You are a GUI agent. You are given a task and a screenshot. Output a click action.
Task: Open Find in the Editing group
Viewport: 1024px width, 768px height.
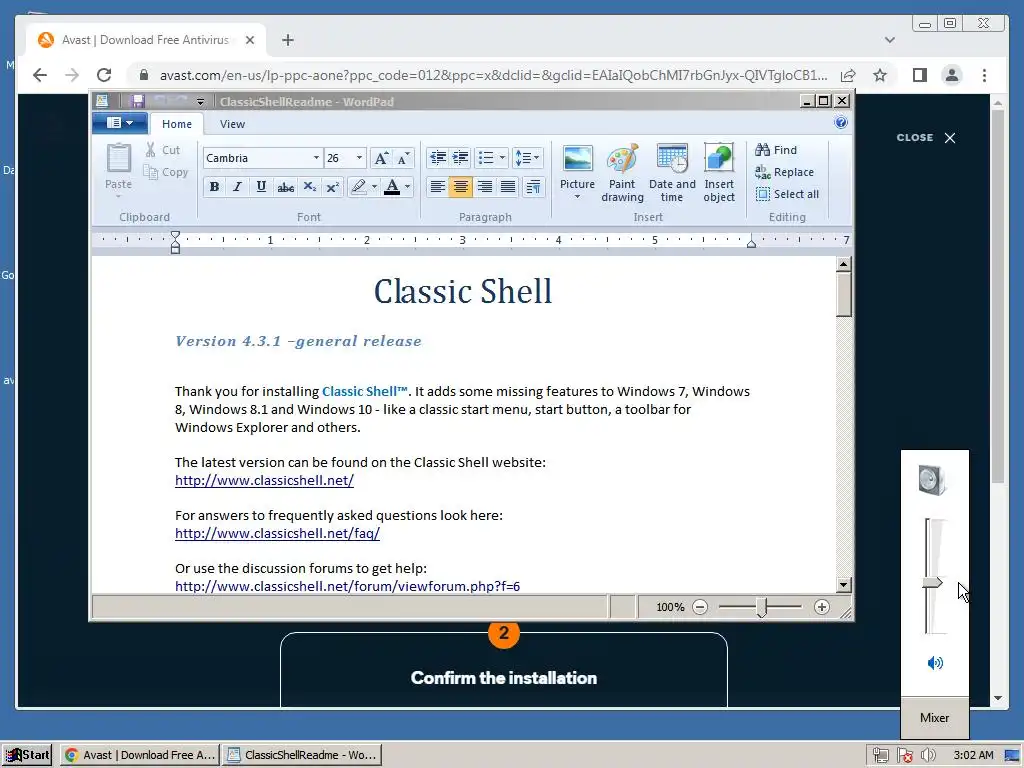point(776,150)
